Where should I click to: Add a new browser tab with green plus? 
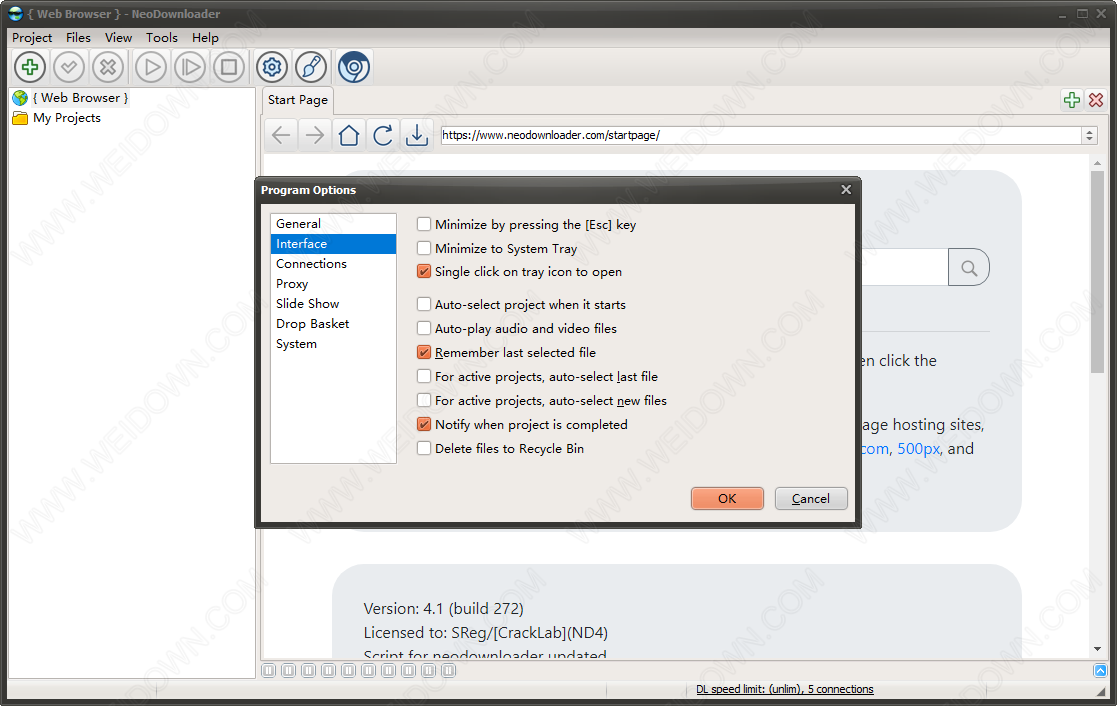coord(1071,100)
